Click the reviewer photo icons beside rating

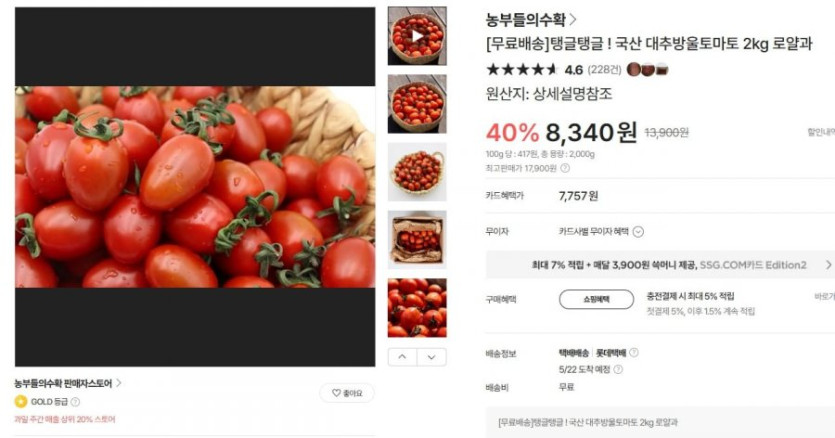pos(647,69)
